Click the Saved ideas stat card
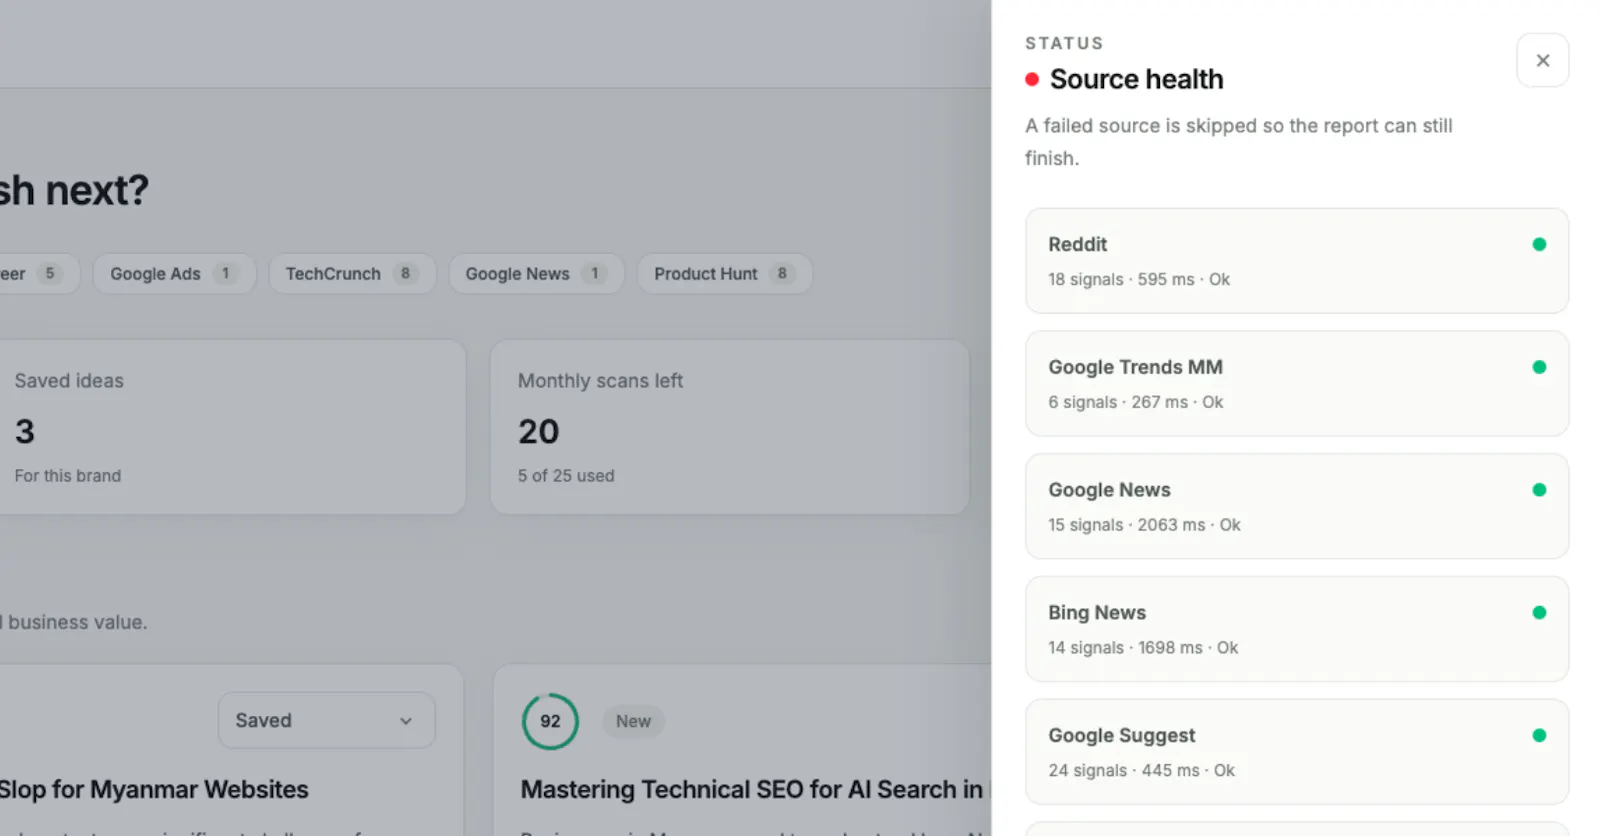This screenshot has height=836, width=1600. coord(232,427)
